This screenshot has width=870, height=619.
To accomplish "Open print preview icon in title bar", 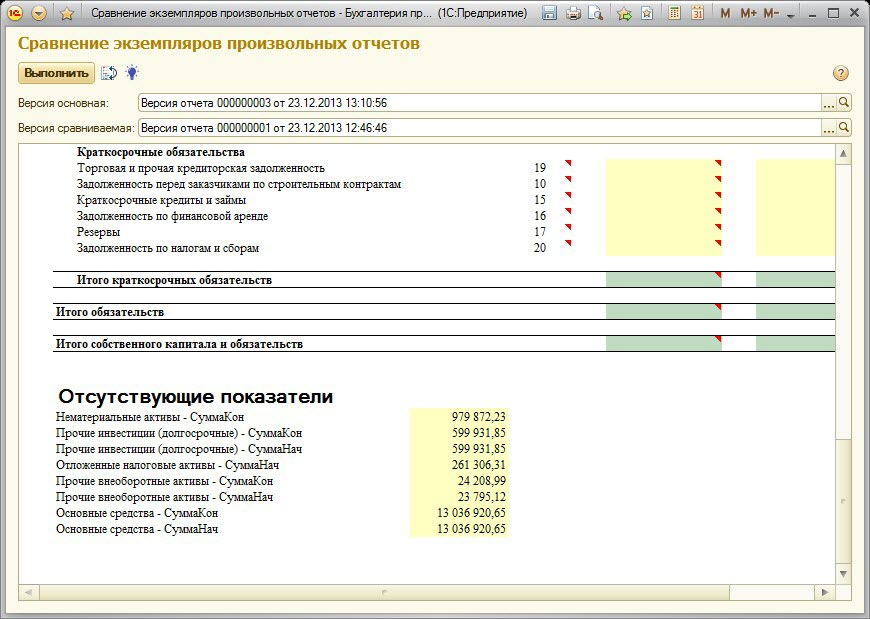I will [x=595, y=14].
